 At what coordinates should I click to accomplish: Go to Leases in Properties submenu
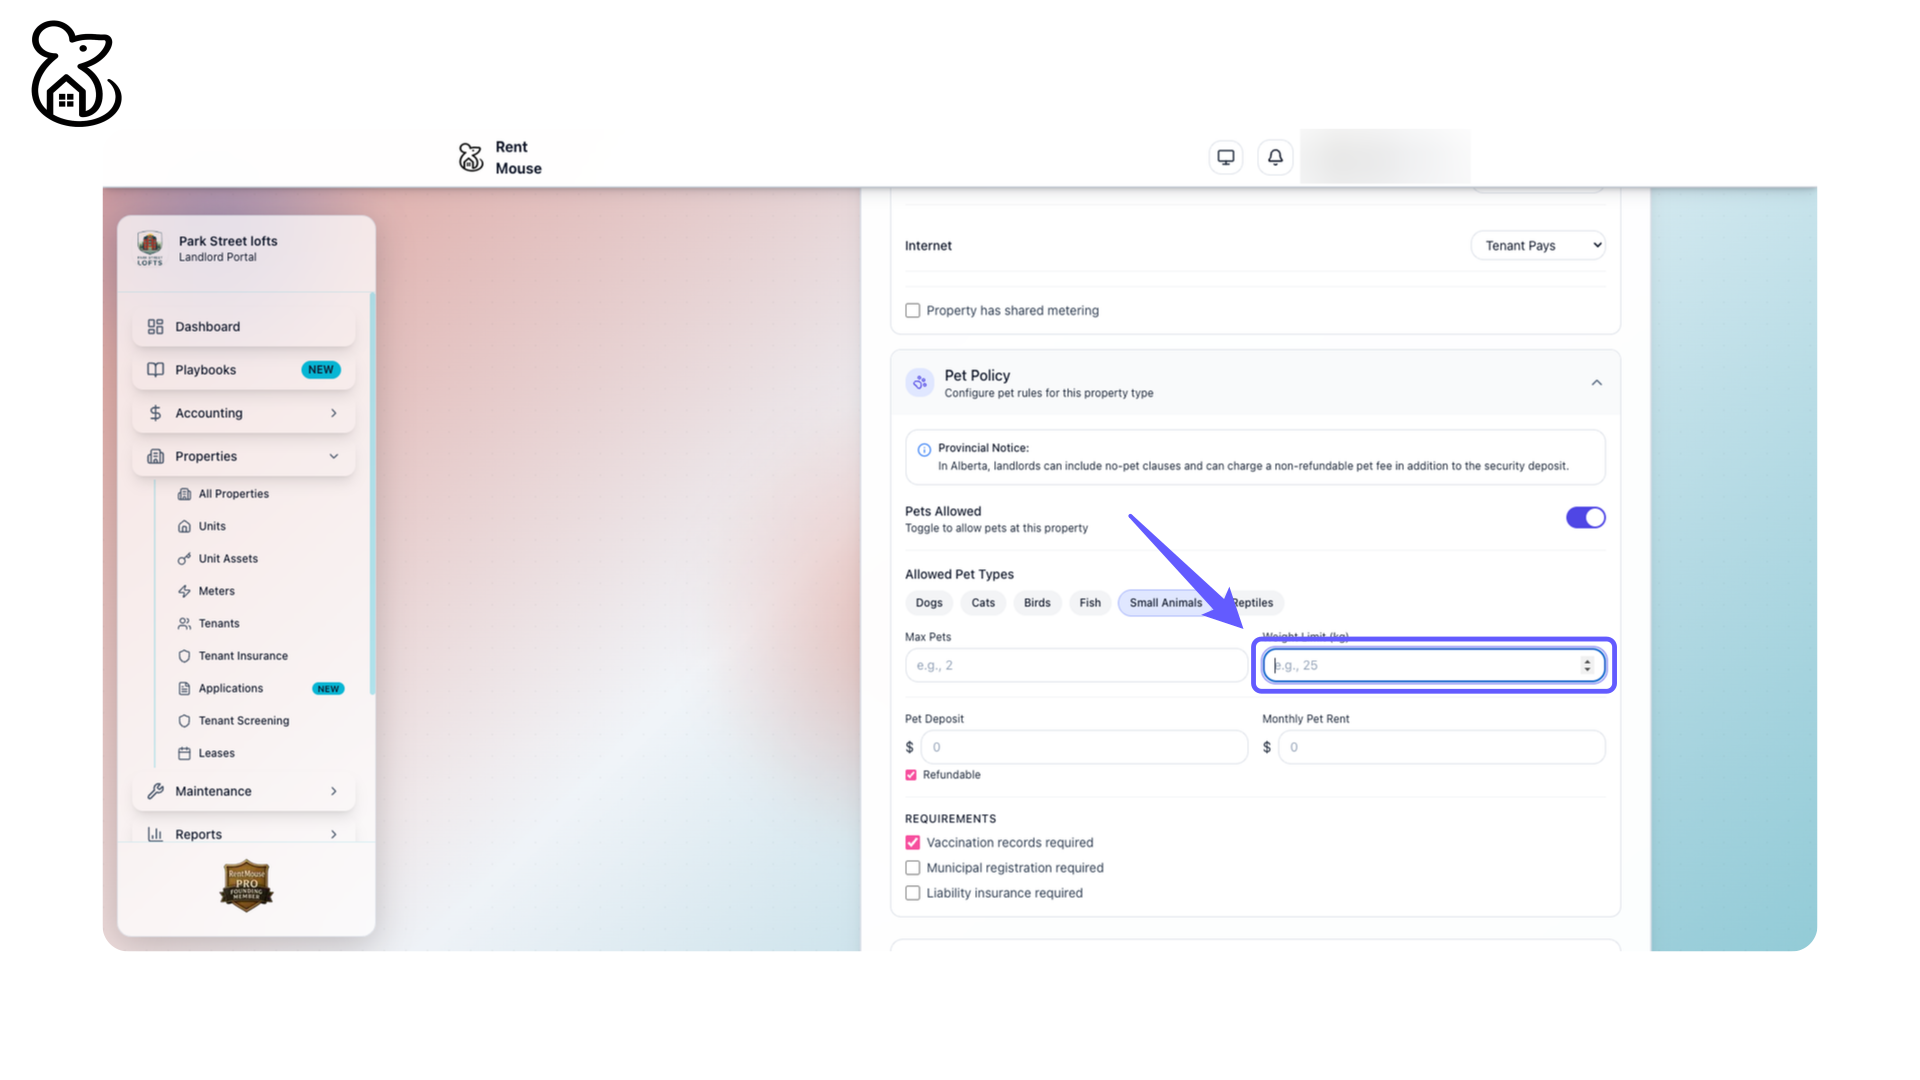point(216,753)
